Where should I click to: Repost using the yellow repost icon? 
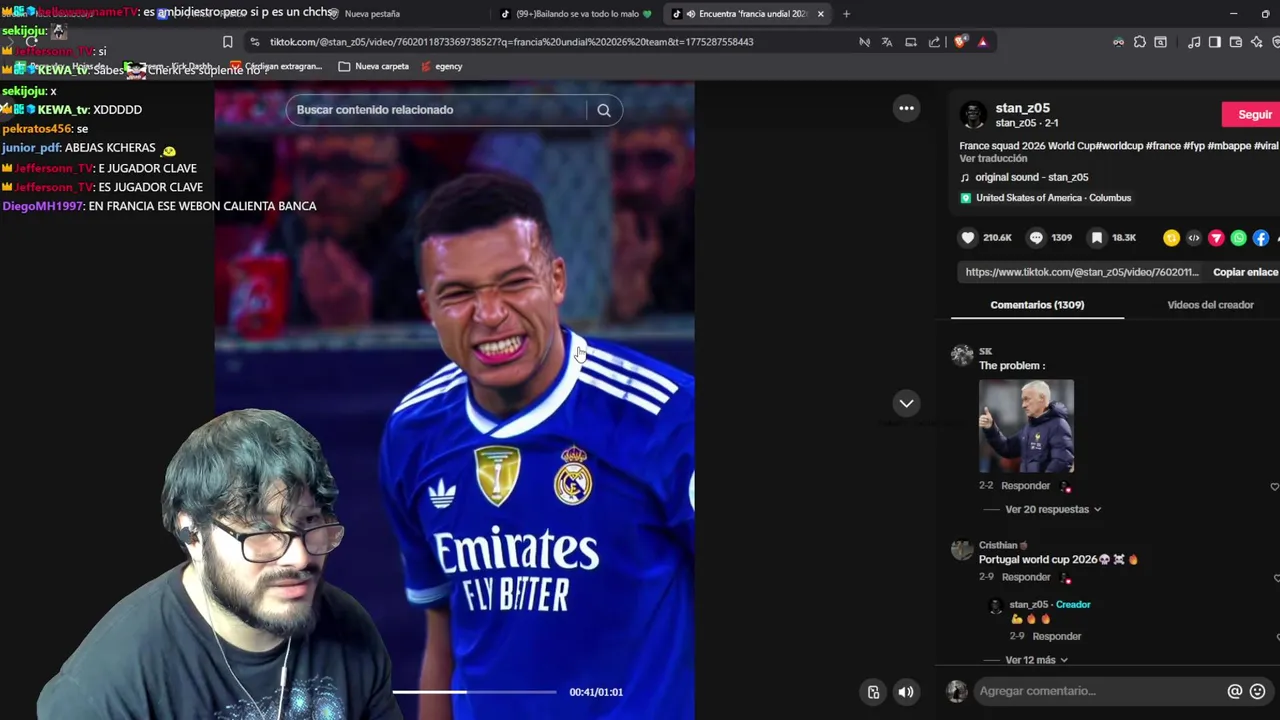(1171, 238)
